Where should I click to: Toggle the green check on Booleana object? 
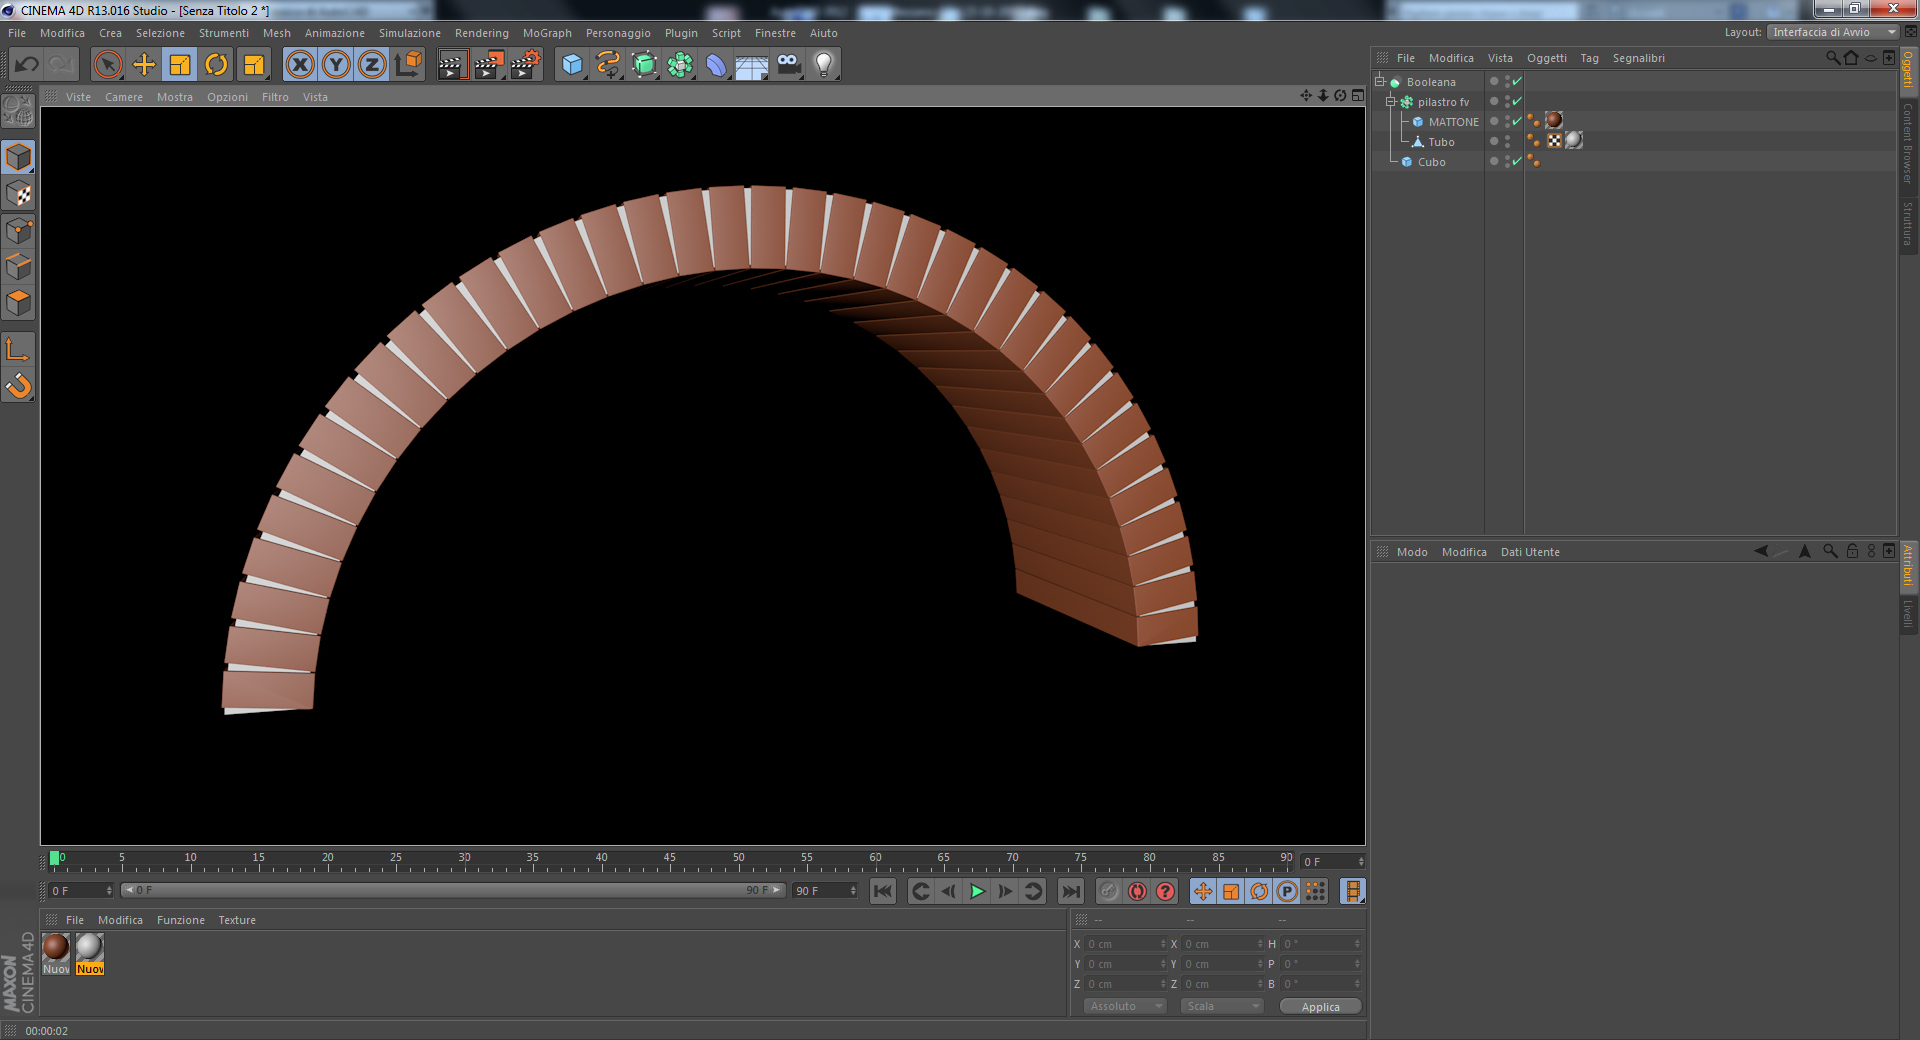pyautogui.click(x=1517, y=82)
